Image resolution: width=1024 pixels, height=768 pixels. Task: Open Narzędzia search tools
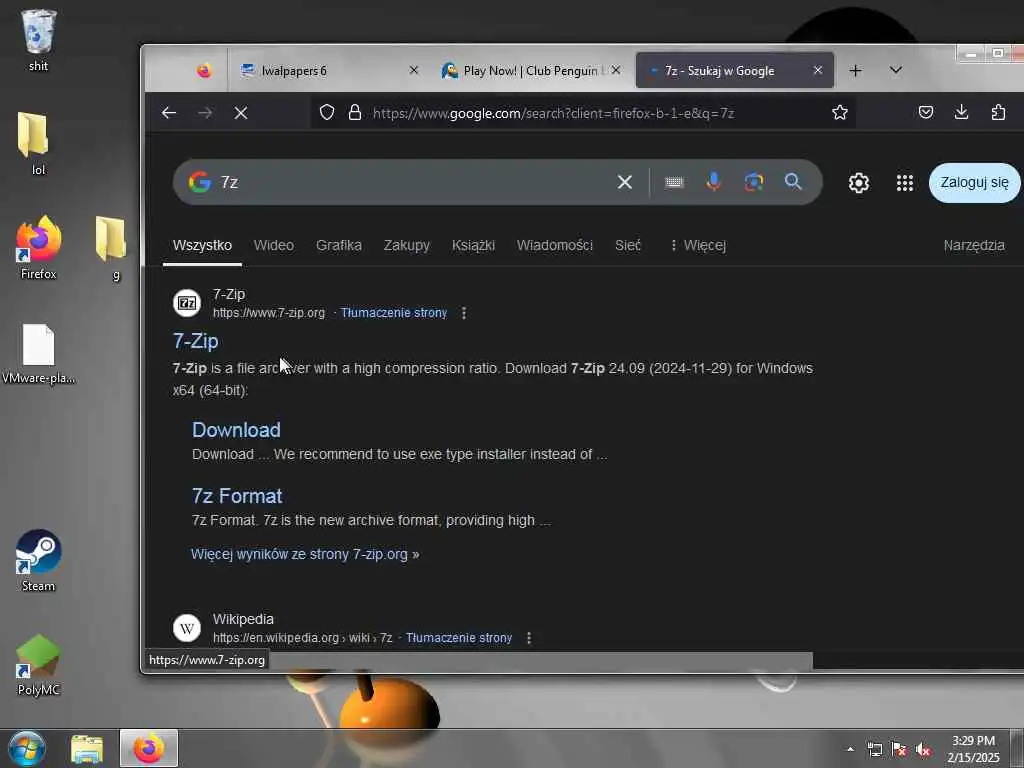click(974, 246)
